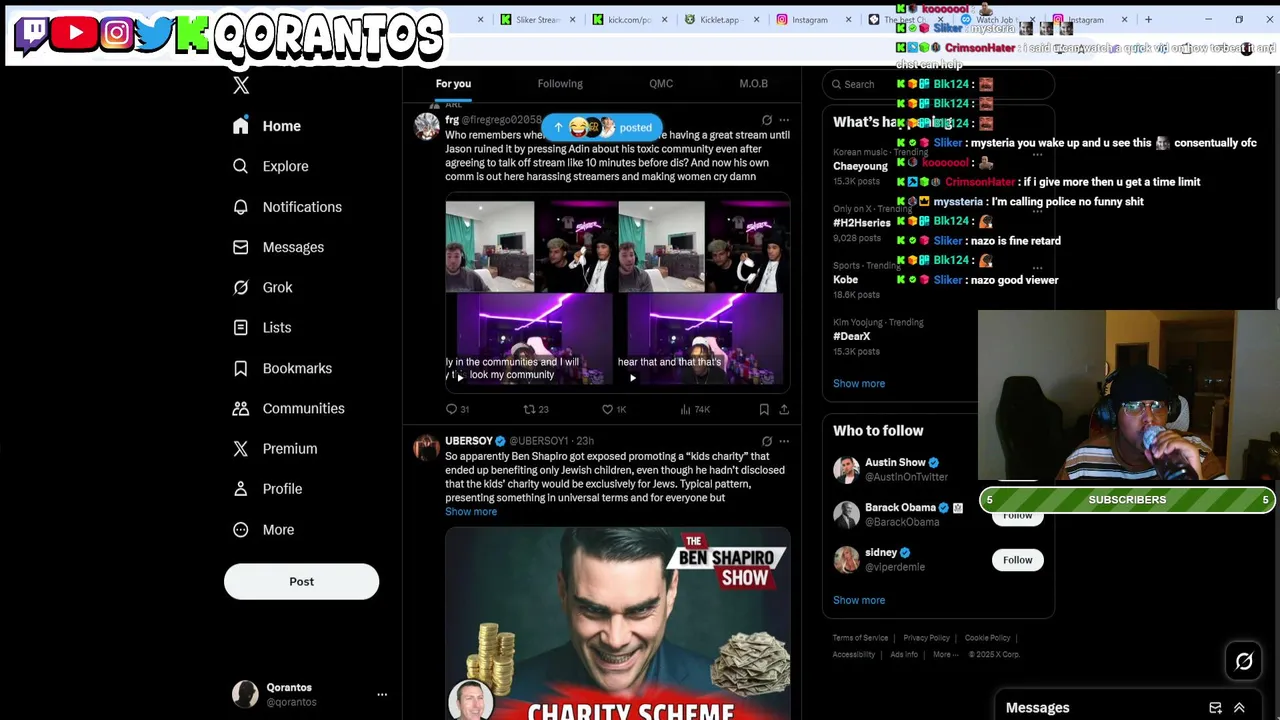Go to Home in the sidebar
This screenshot has width=1280, height=720.
[266, 126]
